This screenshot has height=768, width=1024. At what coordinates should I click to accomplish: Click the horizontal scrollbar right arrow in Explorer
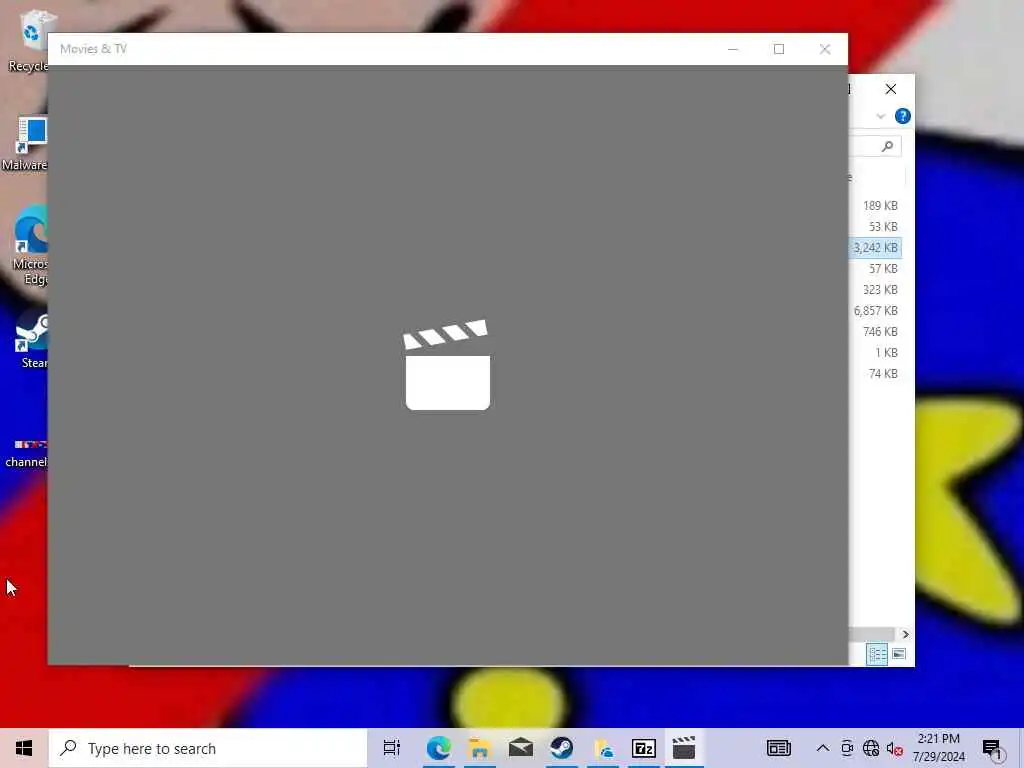point(905,634)
